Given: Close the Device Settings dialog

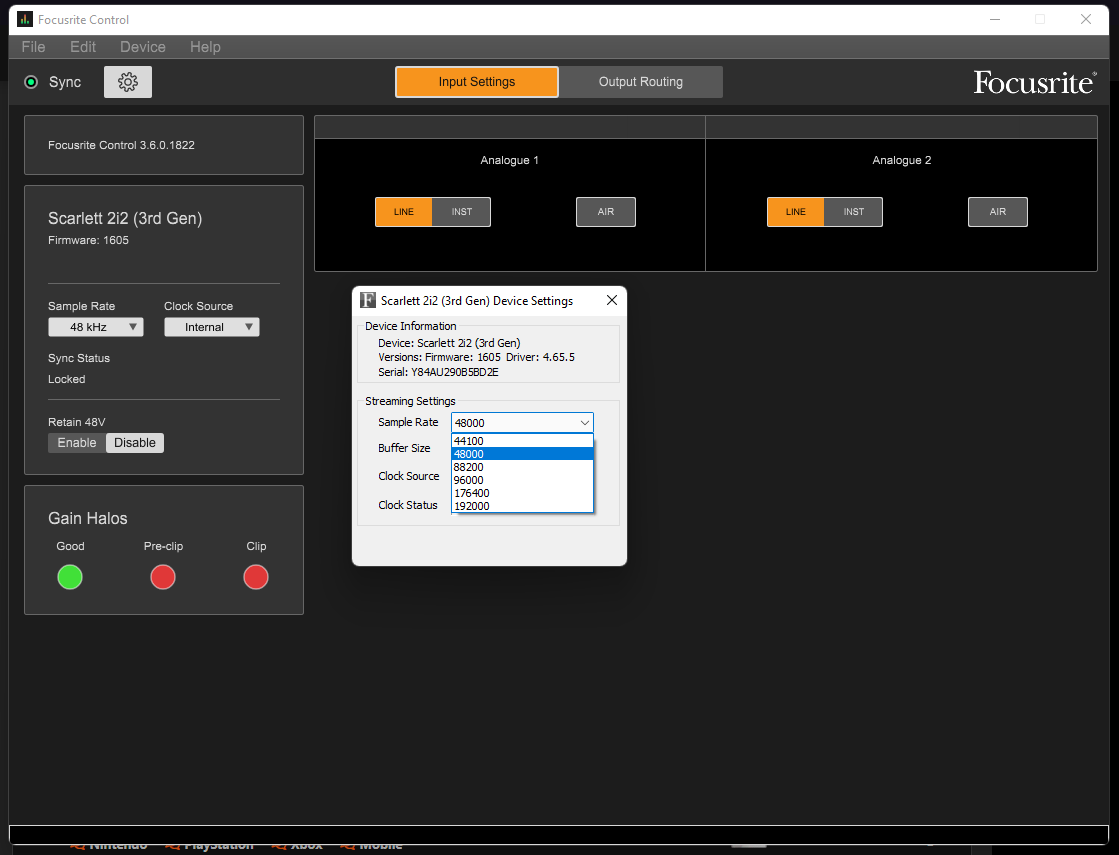Looking at the screenshot, I should (612, 300).
